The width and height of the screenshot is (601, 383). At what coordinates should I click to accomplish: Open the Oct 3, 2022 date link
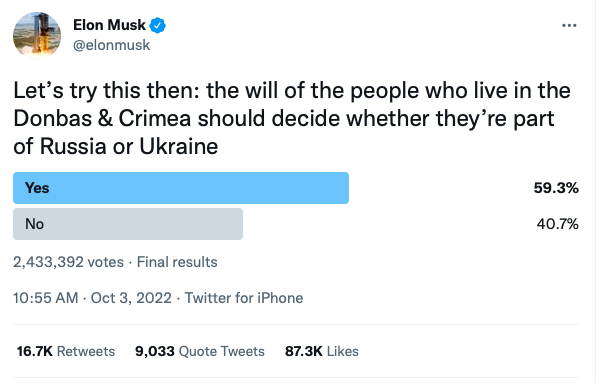131,298
